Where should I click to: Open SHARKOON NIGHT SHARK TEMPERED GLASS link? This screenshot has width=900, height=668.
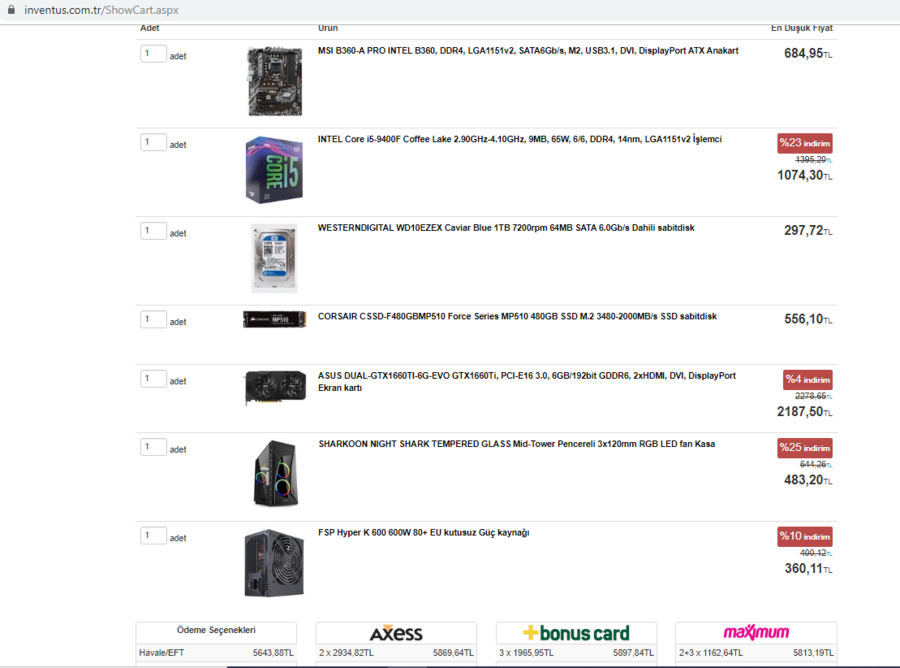point(517,444)
